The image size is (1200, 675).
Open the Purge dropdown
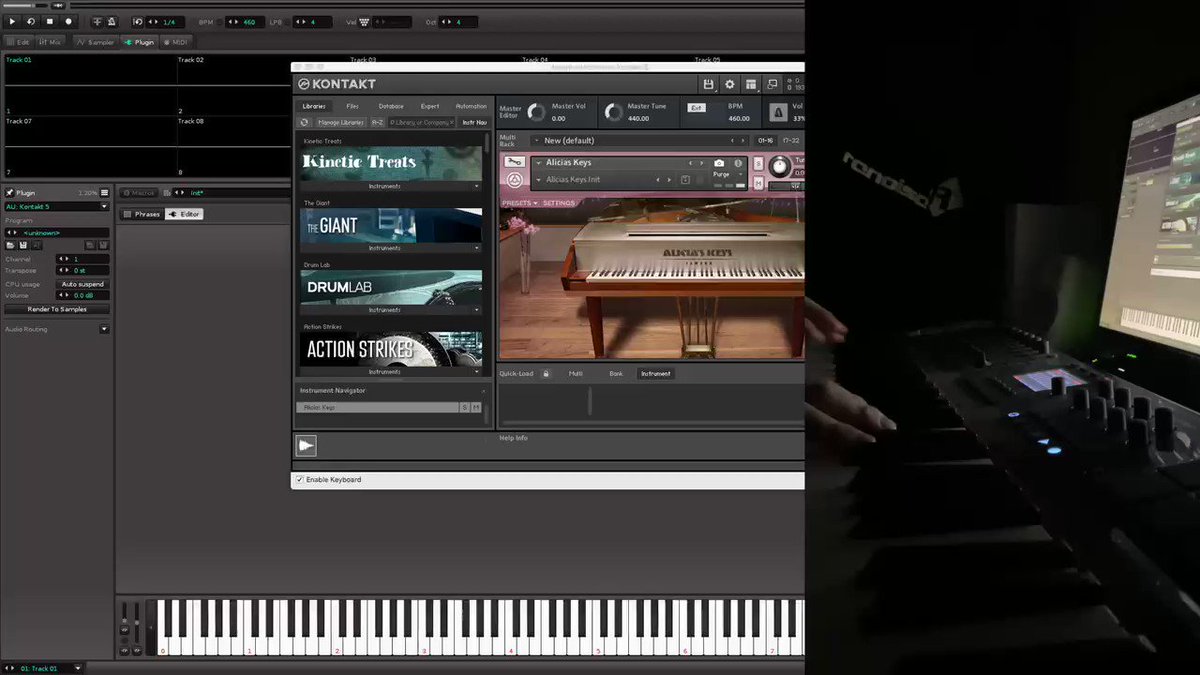(x=729, y=174)
